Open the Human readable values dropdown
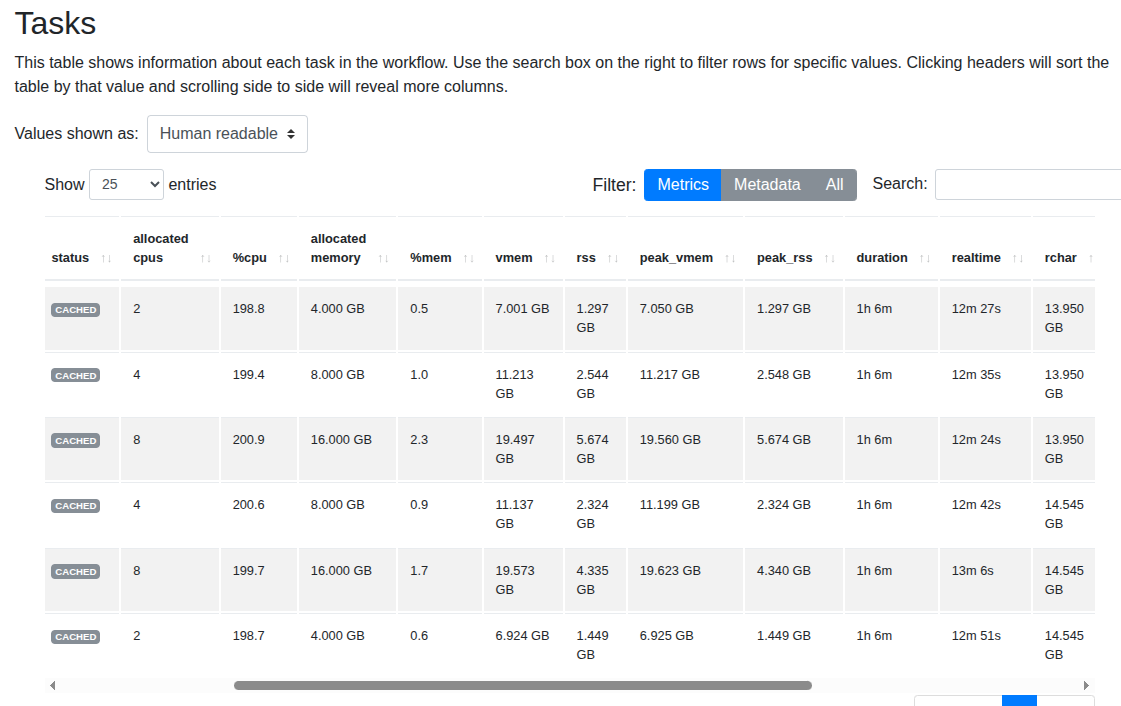This screenshot has height=706, width=1121. [227, 134]
